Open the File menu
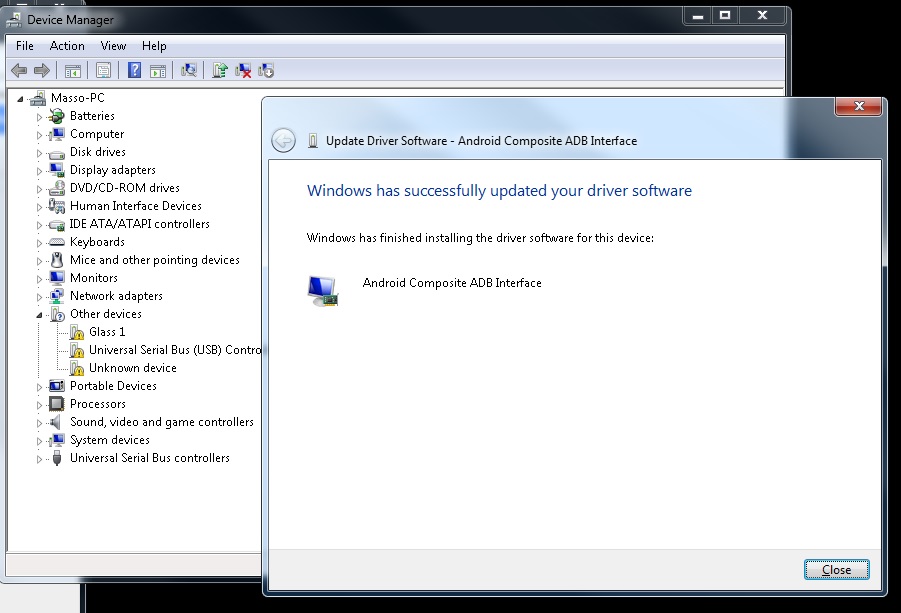 tap(25, 46)
